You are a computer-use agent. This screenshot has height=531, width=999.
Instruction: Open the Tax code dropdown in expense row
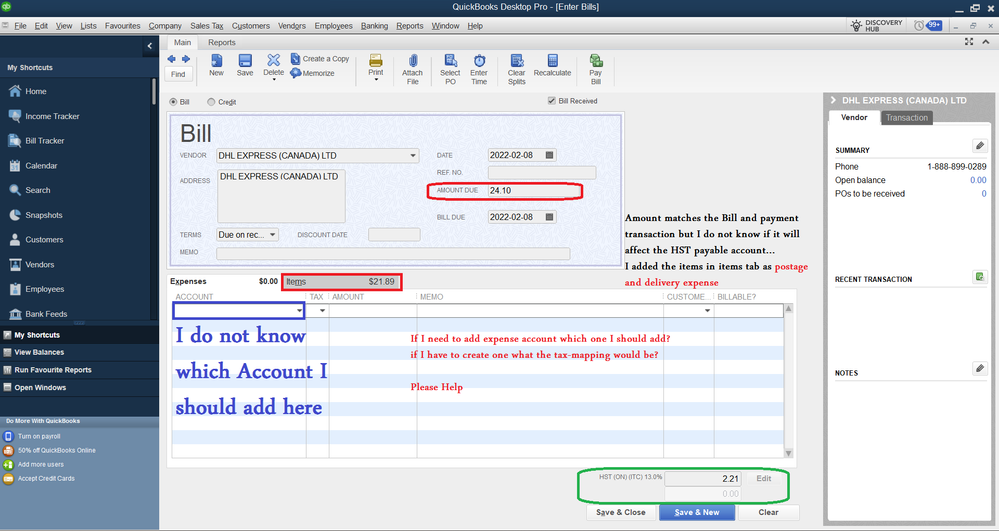point(322,311)
